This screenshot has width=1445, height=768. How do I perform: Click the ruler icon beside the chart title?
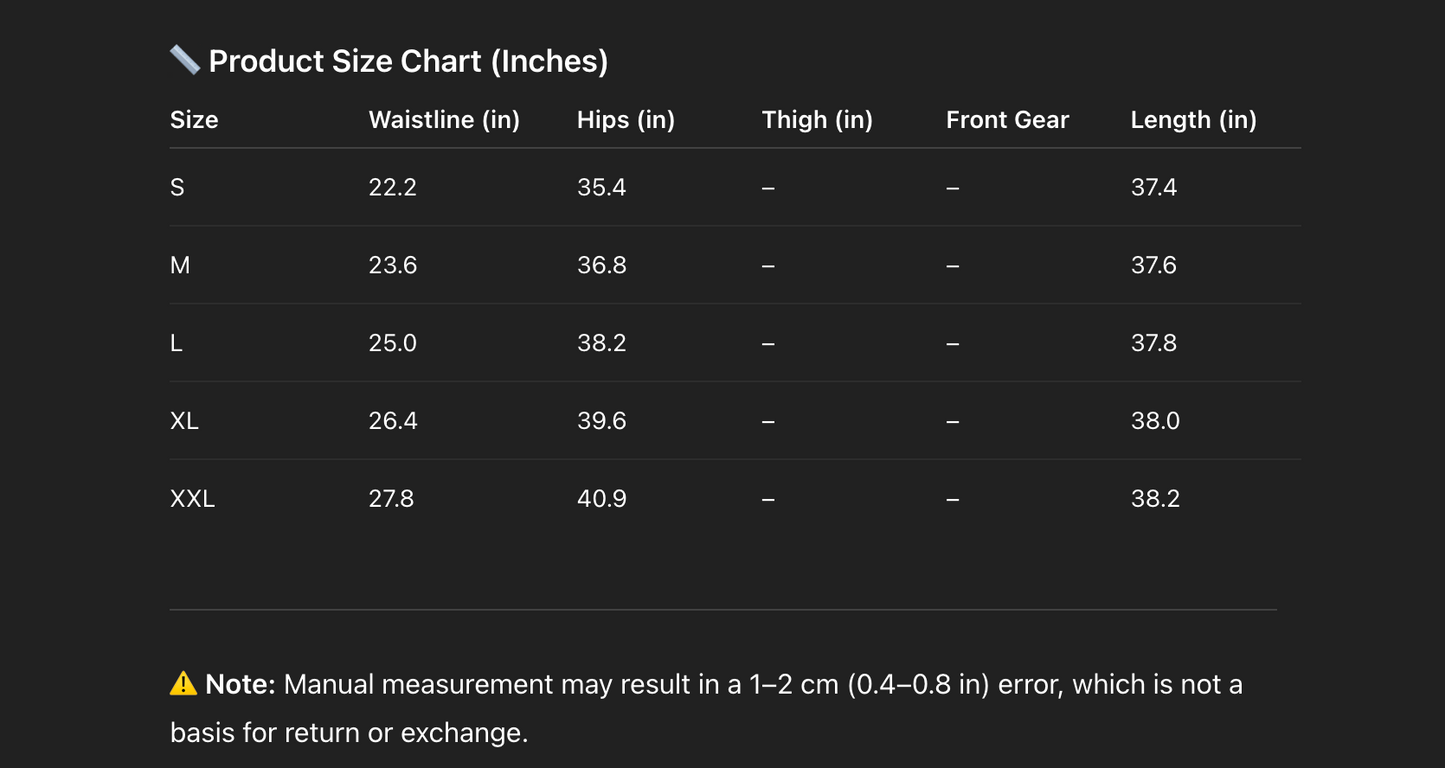click(x=185, y=60)
